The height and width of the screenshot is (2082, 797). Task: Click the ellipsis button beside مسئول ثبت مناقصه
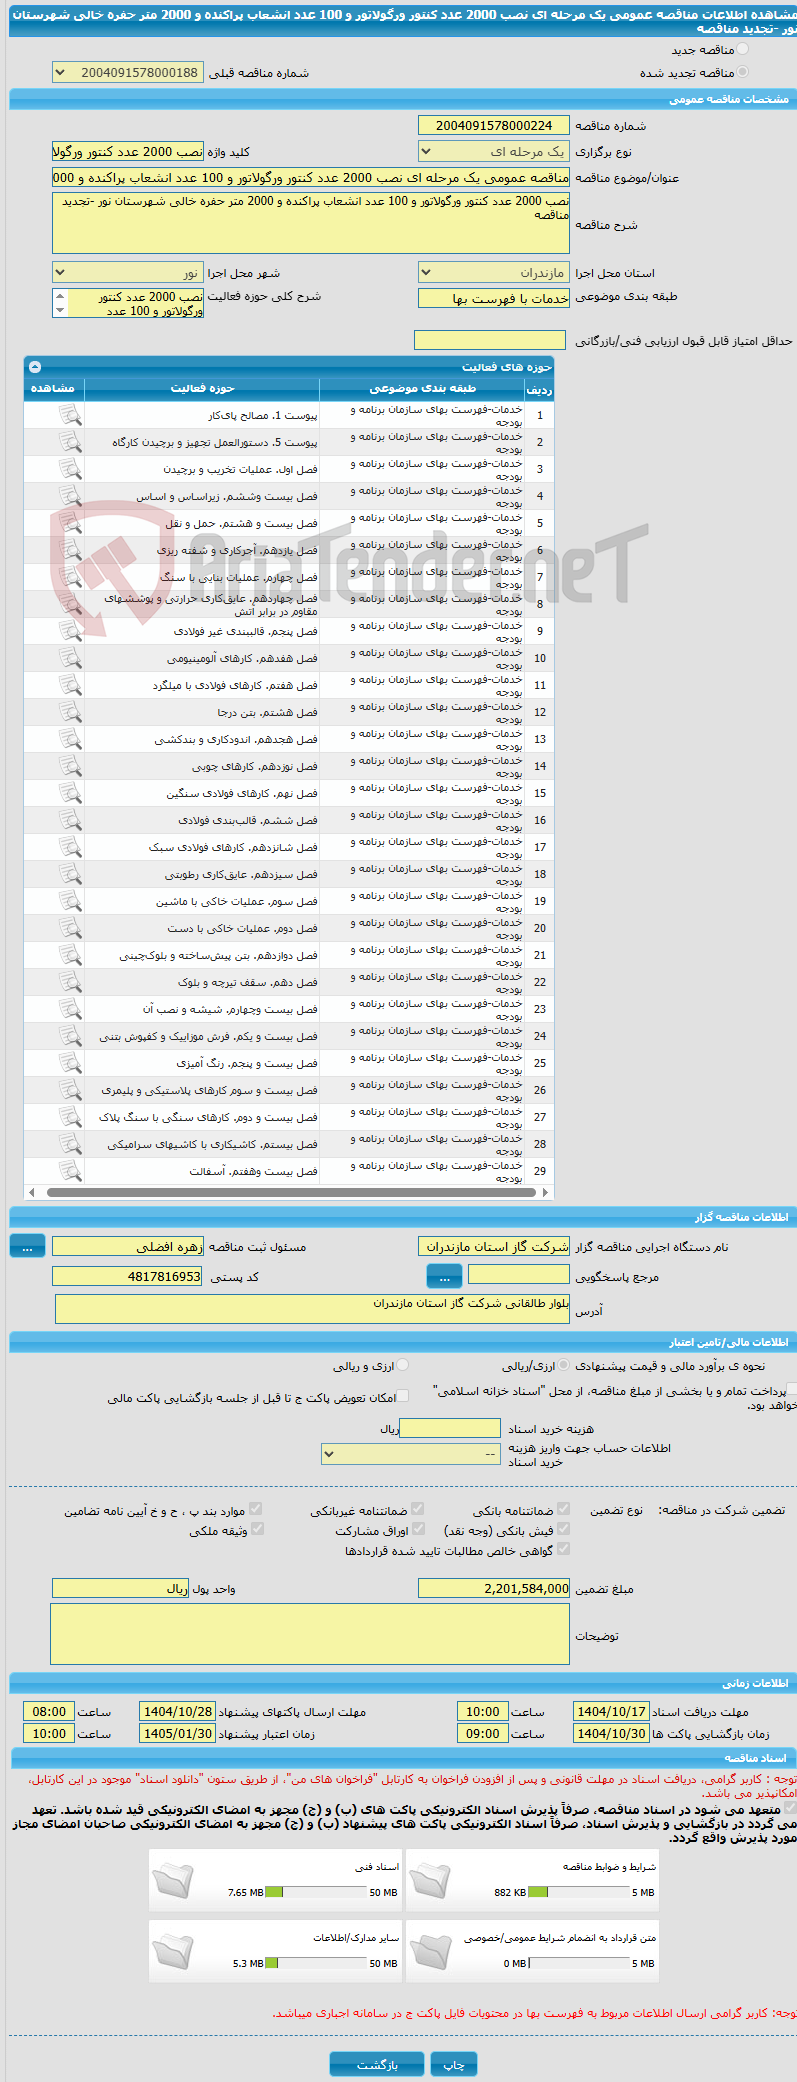coord(27,1246)
